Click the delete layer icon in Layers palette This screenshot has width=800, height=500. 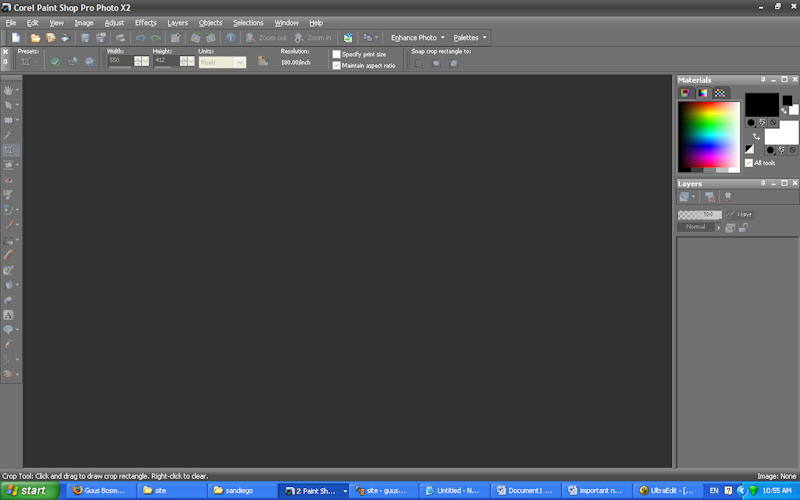[x=709, y=196]
